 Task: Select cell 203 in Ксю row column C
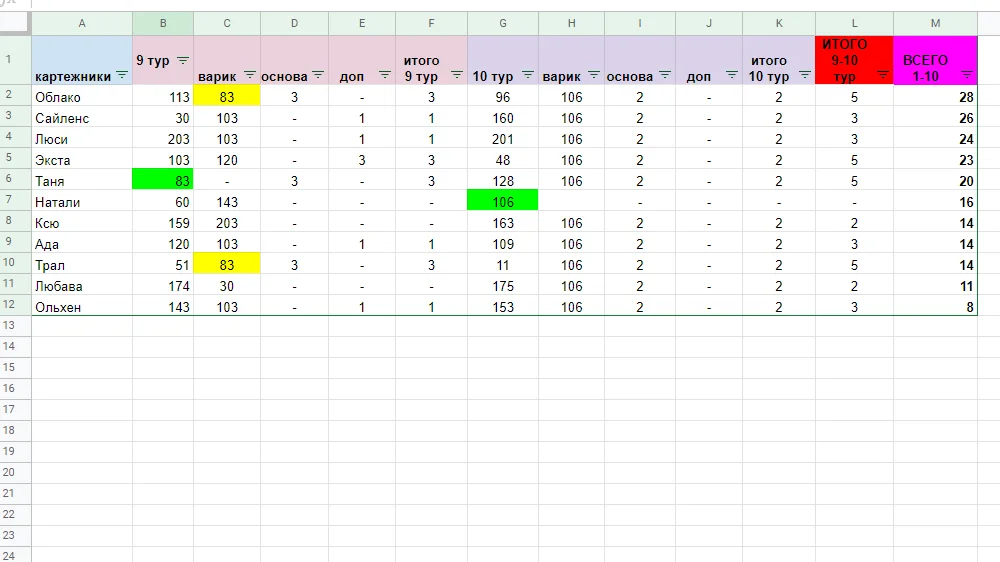tap(227, 223)
